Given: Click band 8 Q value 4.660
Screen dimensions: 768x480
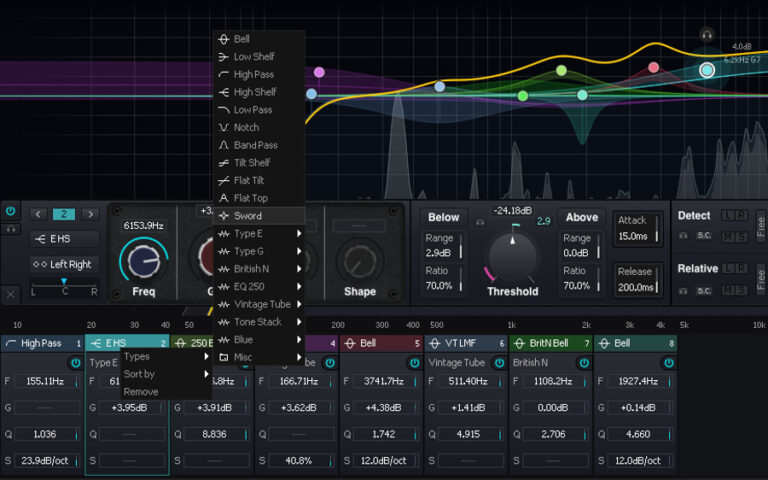Looking at the screenshot, I should click(x=639, y=434).
